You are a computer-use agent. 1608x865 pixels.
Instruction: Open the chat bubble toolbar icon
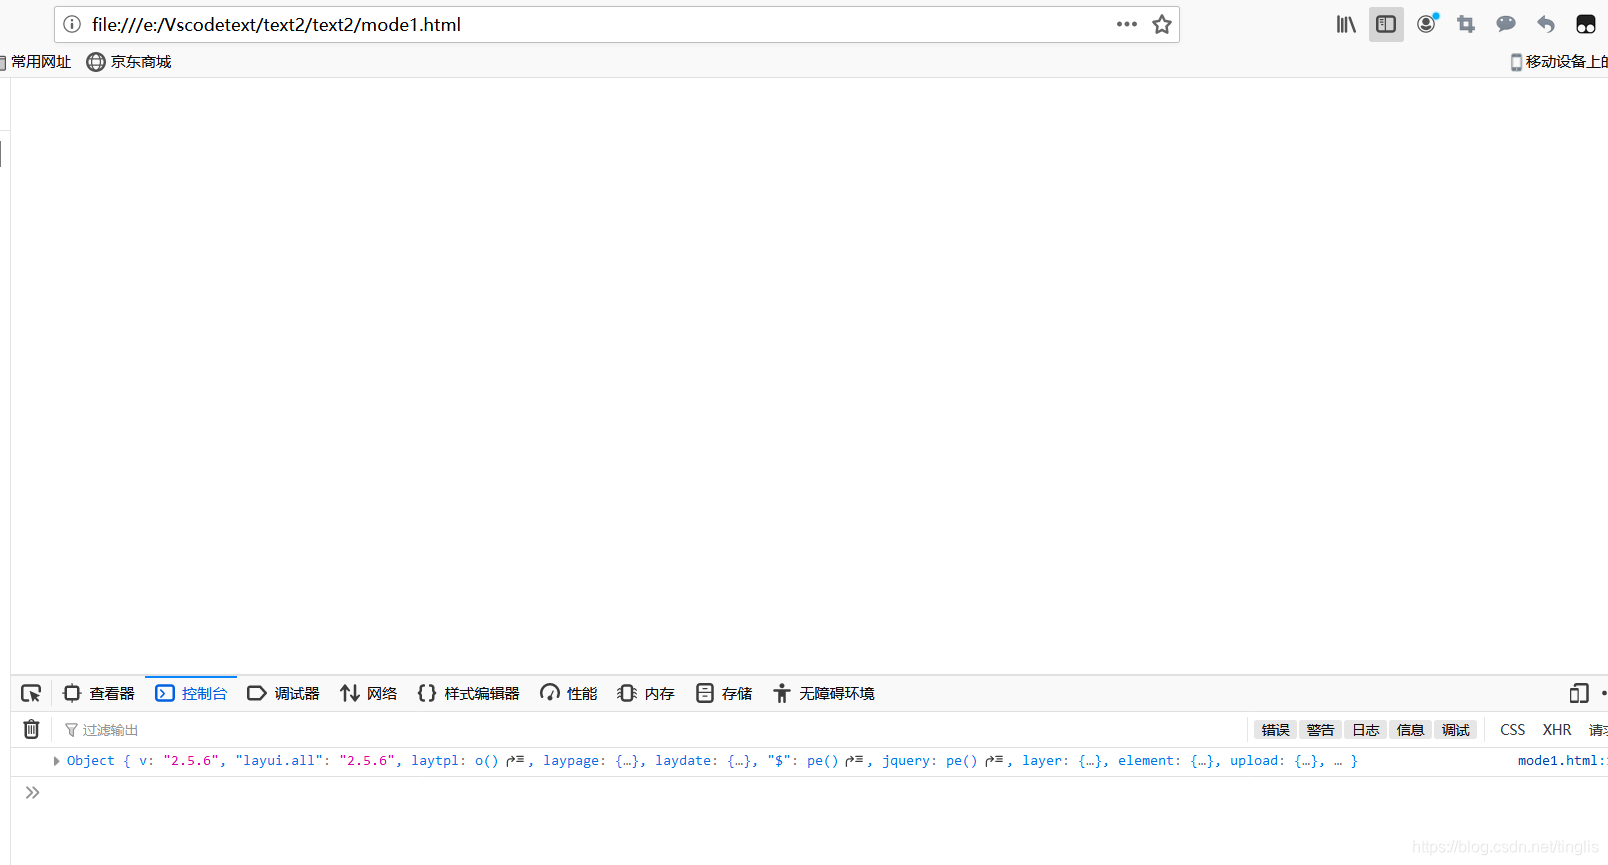pyautogui.click(x=1506, y=24)
